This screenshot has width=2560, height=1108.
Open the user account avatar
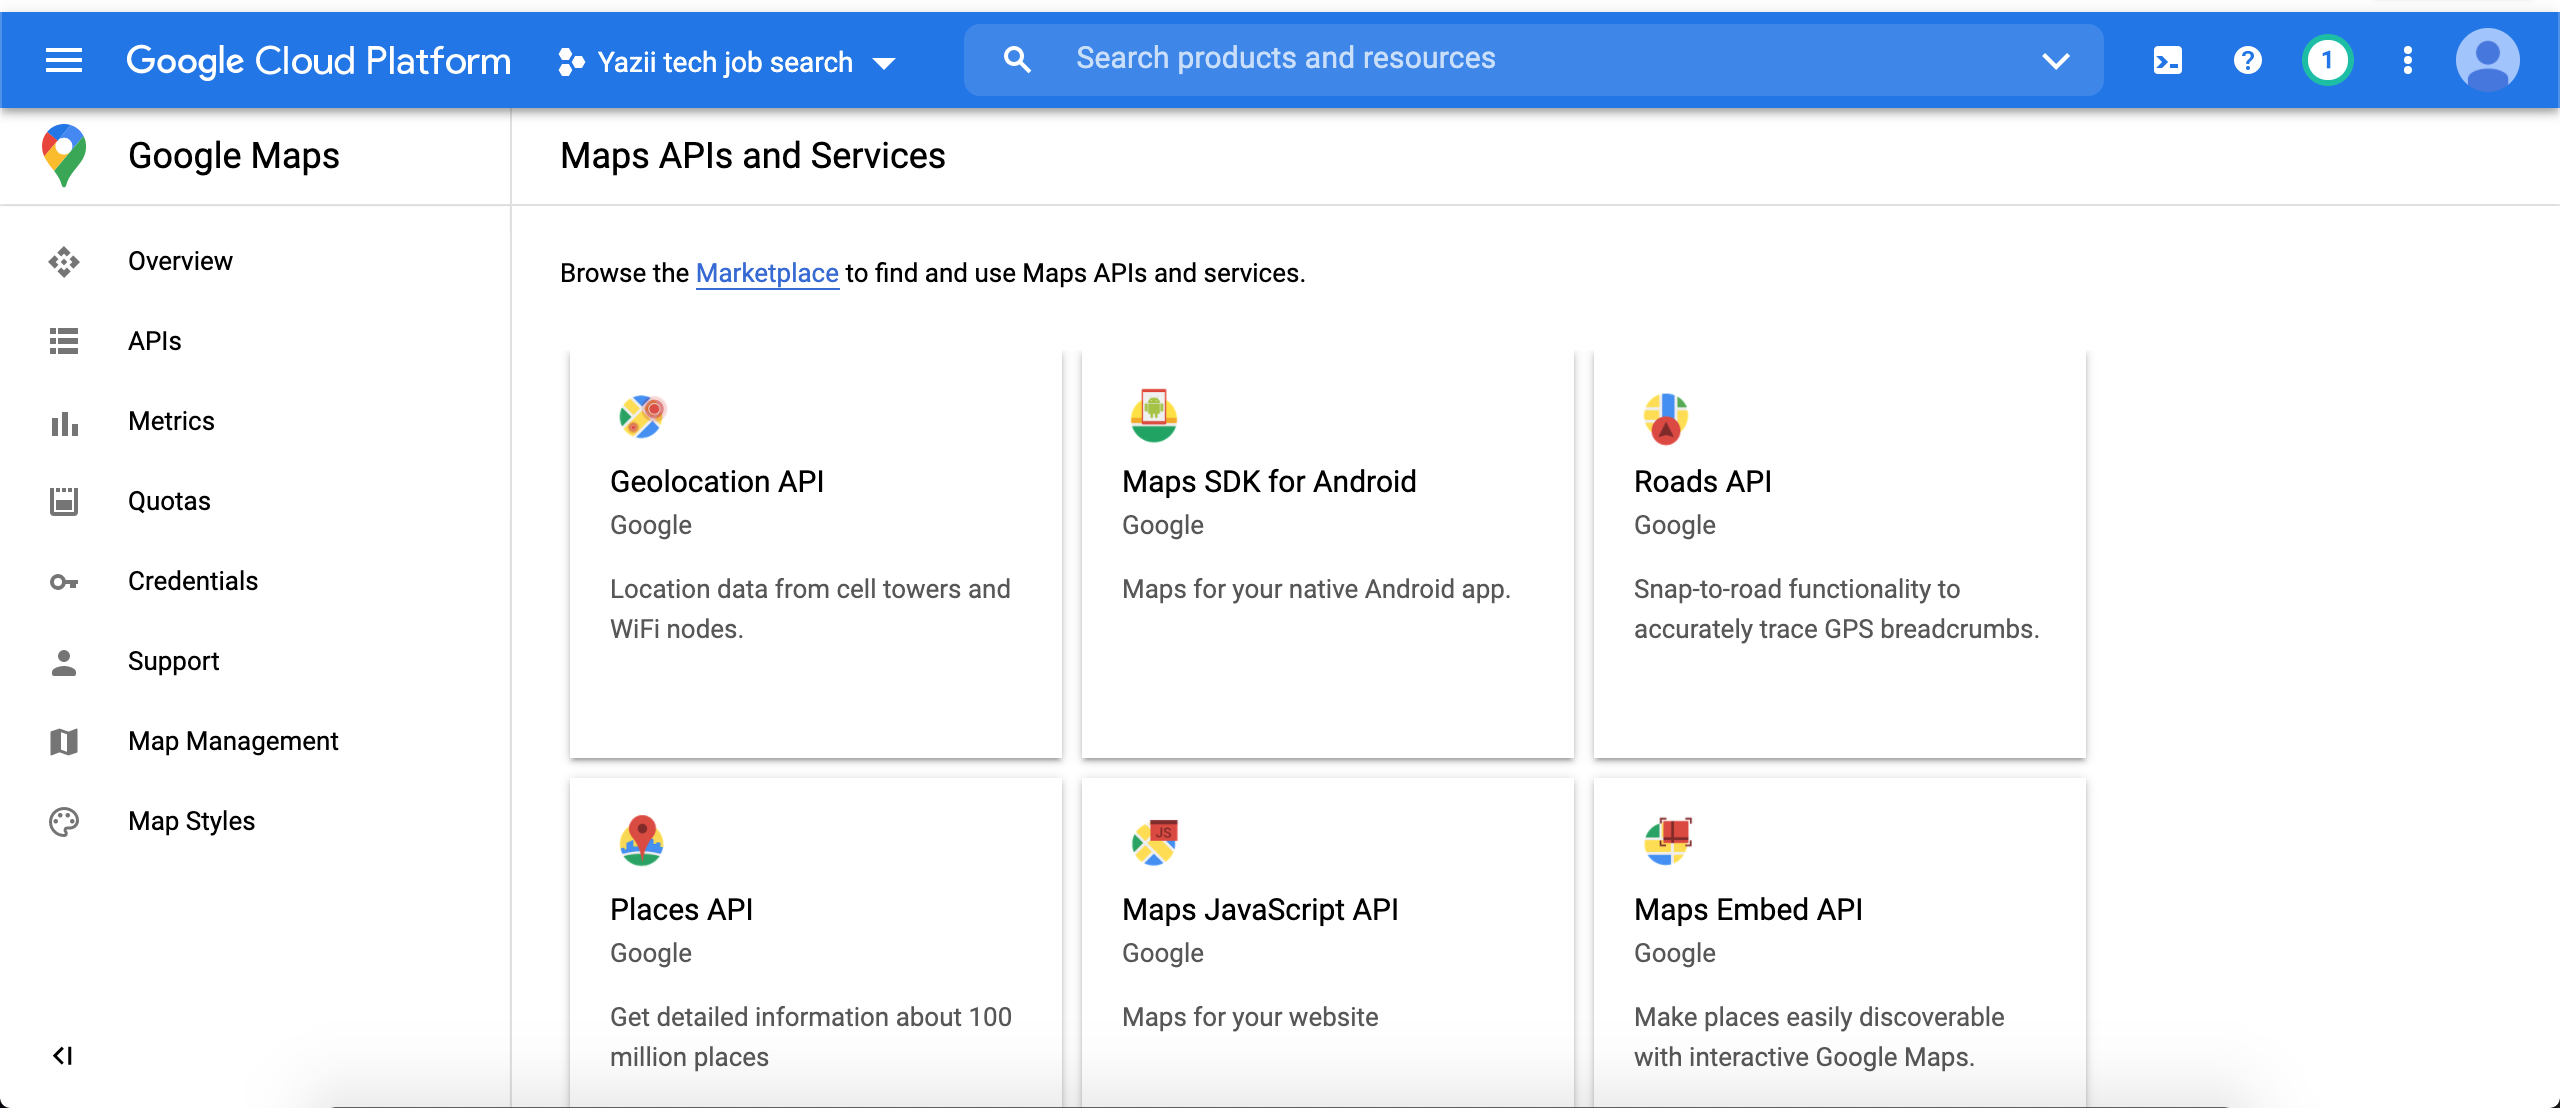(2487, 60)
